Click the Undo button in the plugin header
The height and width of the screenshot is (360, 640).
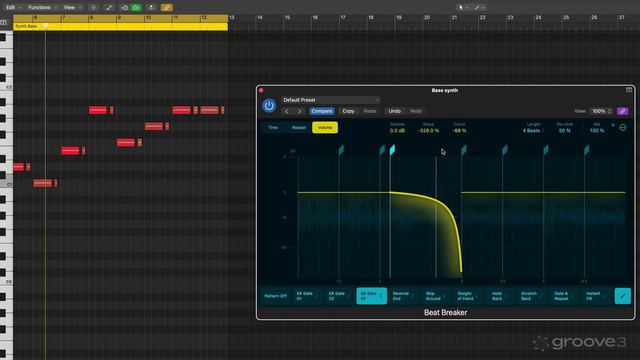point(394,111)
